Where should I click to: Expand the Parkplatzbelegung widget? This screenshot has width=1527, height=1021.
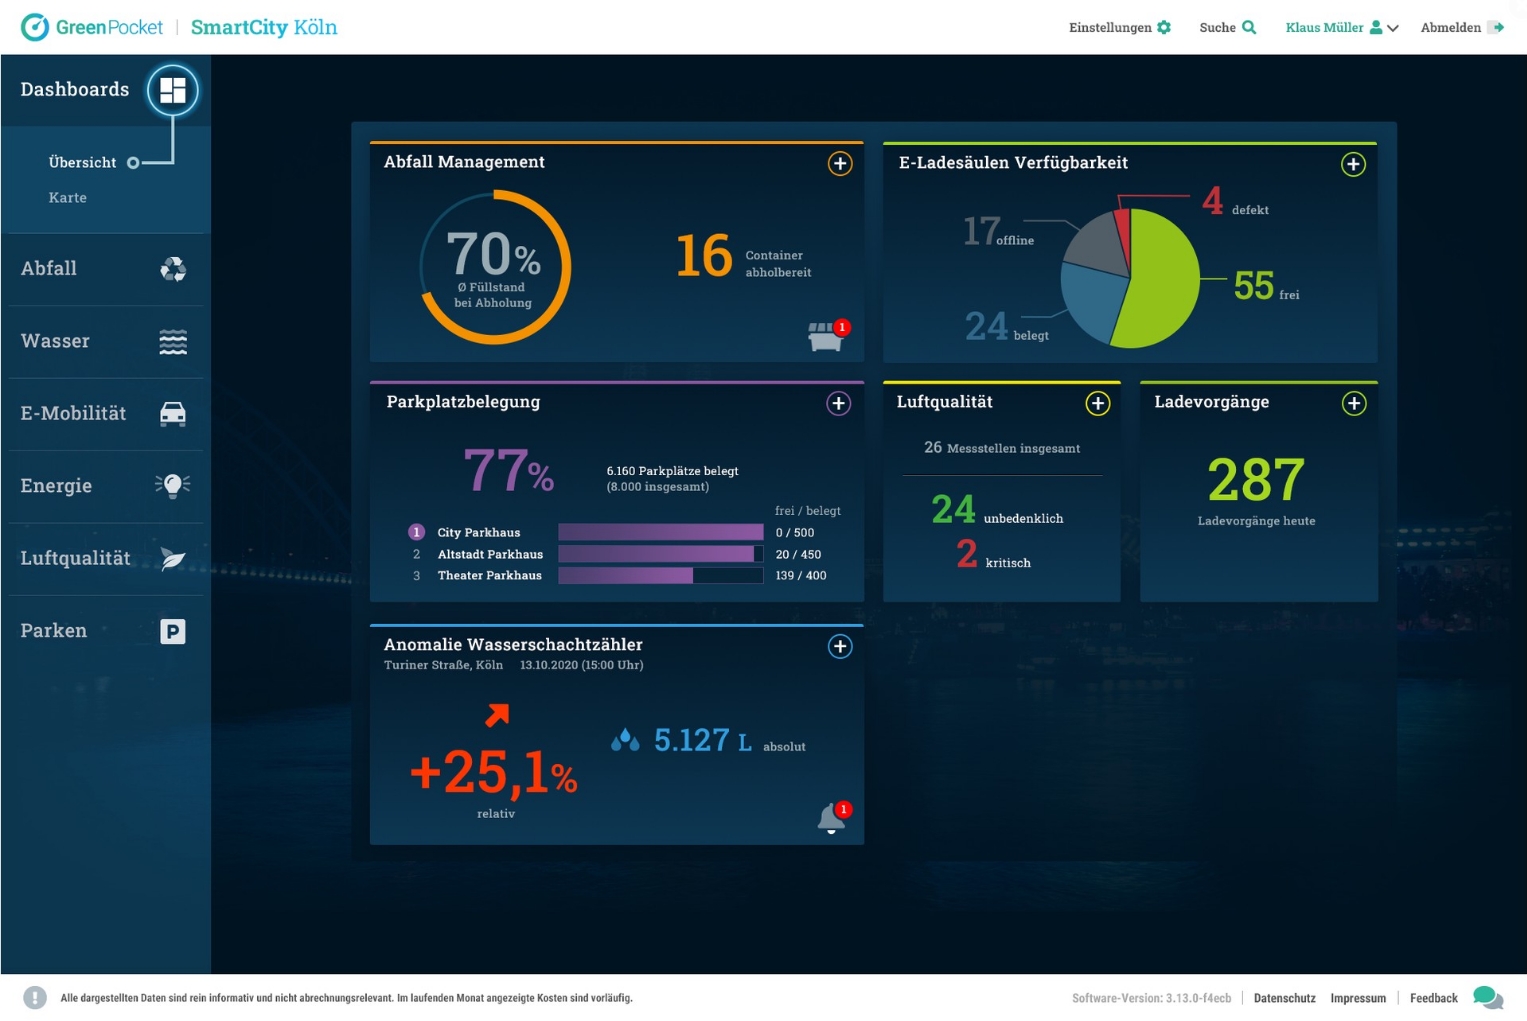pos(838,403)
